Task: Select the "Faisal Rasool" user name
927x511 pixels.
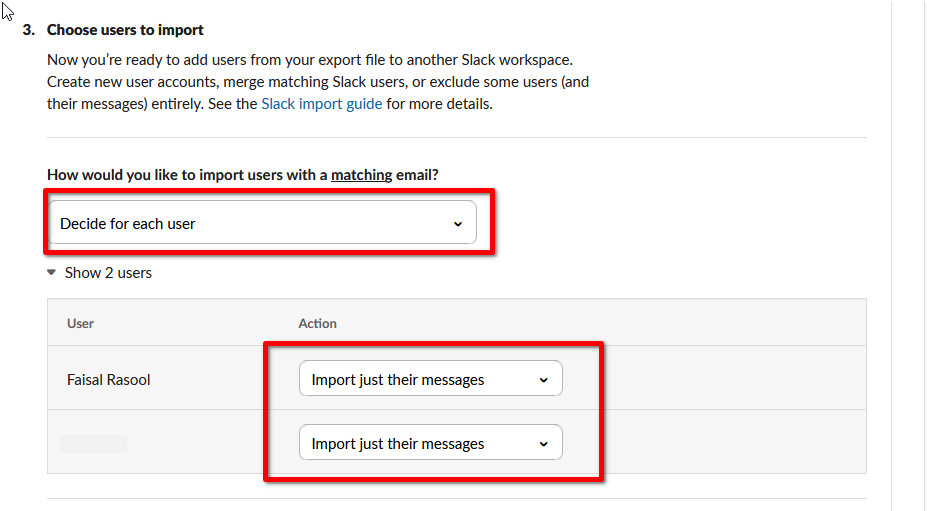Action: pyautogui.click(x=109, y=380)
